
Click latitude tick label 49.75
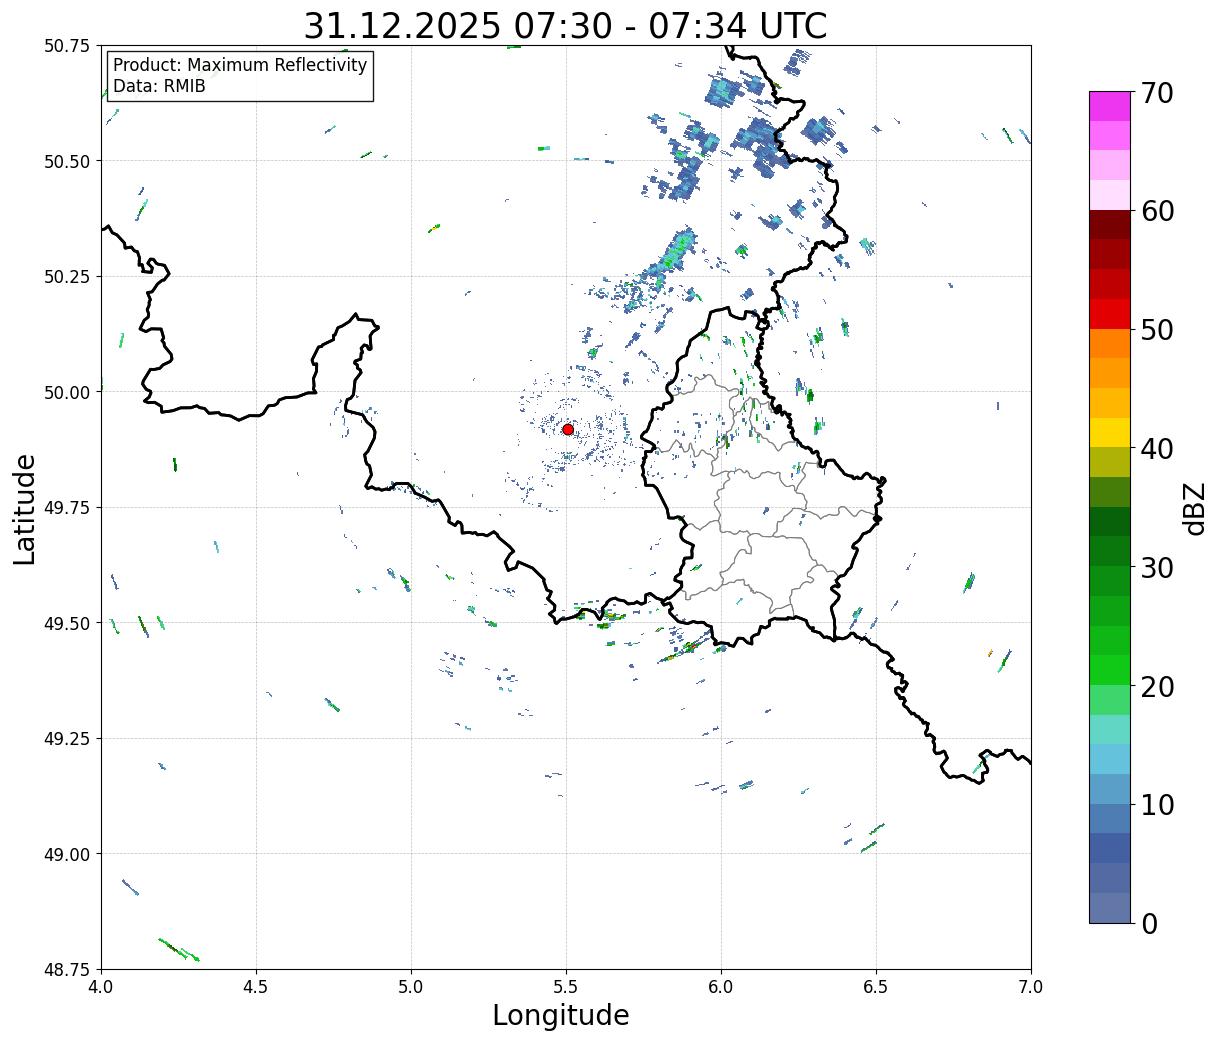tap(67, 507)
